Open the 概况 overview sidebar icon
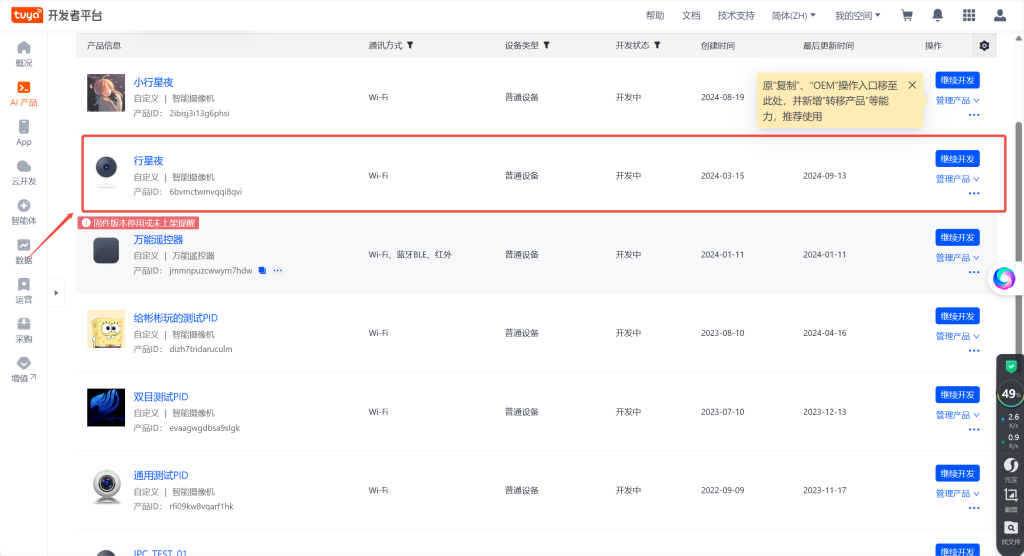Viewport: 1024px width, 556px height. [x=24, y=53]
